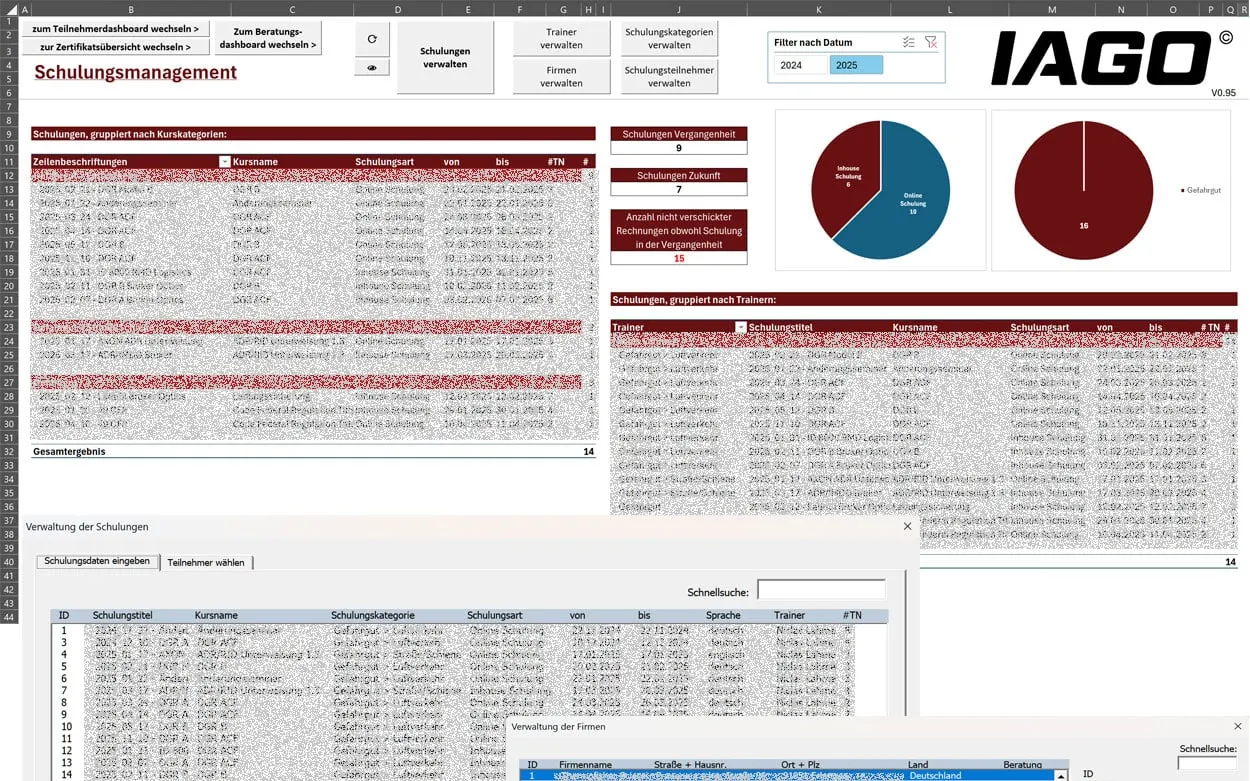Click the IAGO logo

point(1100,58)
